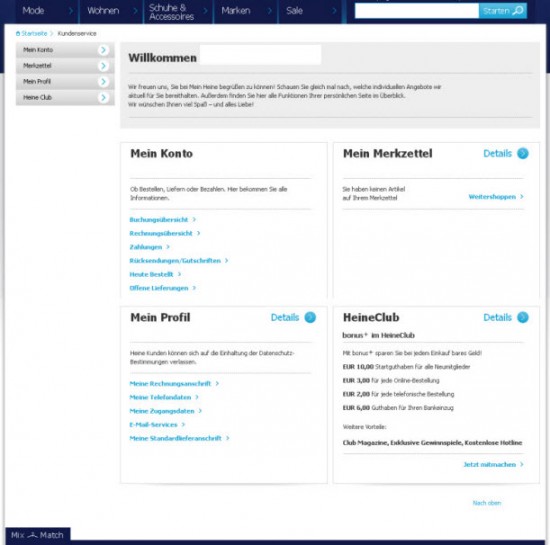Expand the Mode navigation menu
The width and height of the screenshot is (550, 545).
pyautogui.click(x=47, y=11)
